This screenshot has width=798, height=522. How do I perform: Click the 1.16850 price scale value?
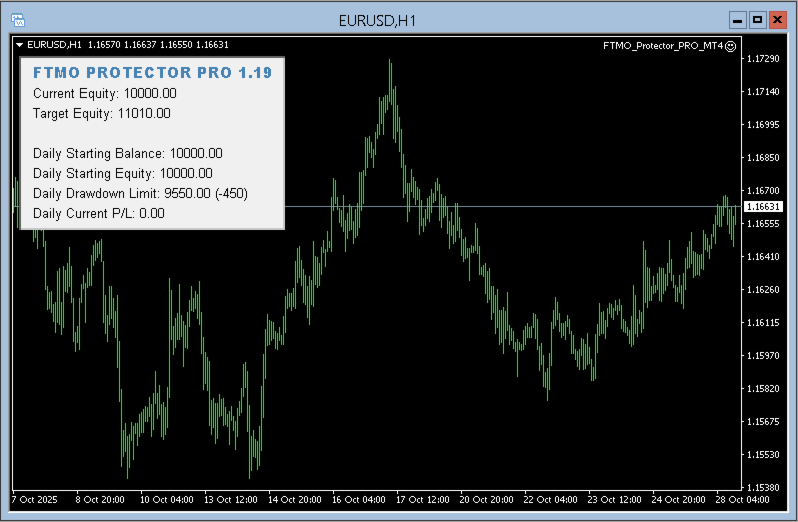coord(763,158)
